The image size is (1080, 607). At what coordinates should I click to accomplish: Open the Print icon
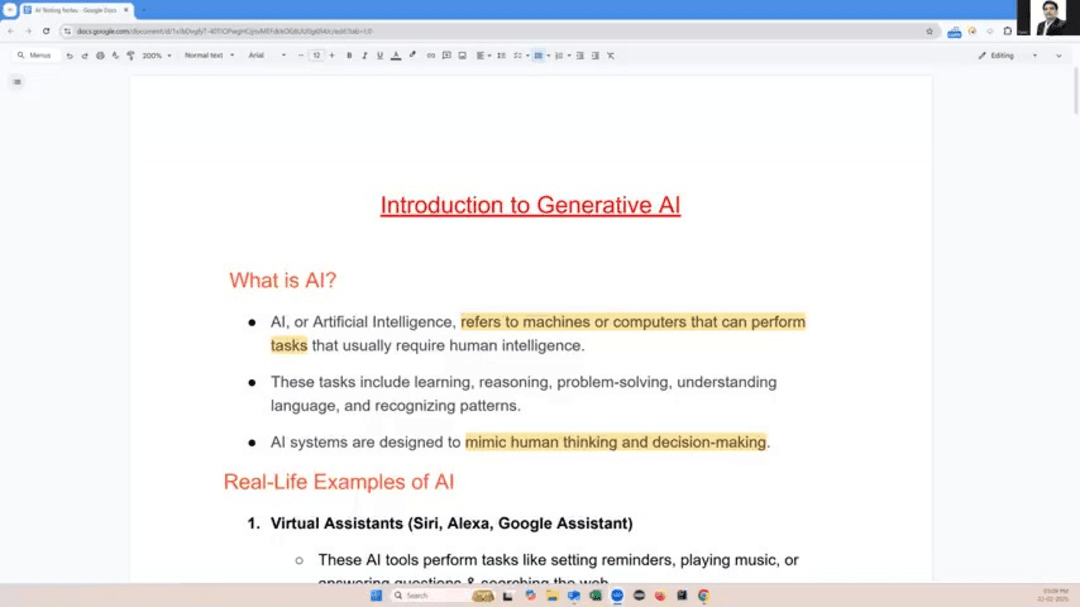click(x=99, y=55)
